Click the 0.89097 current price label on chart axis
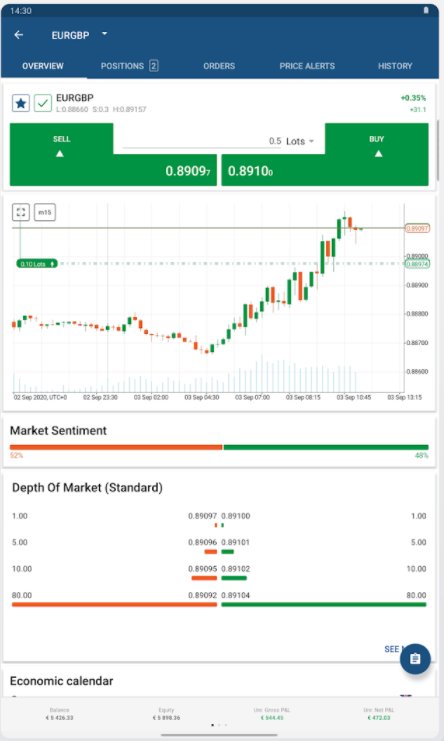This screenshot has height=741, width=444. tap(417, 228)
